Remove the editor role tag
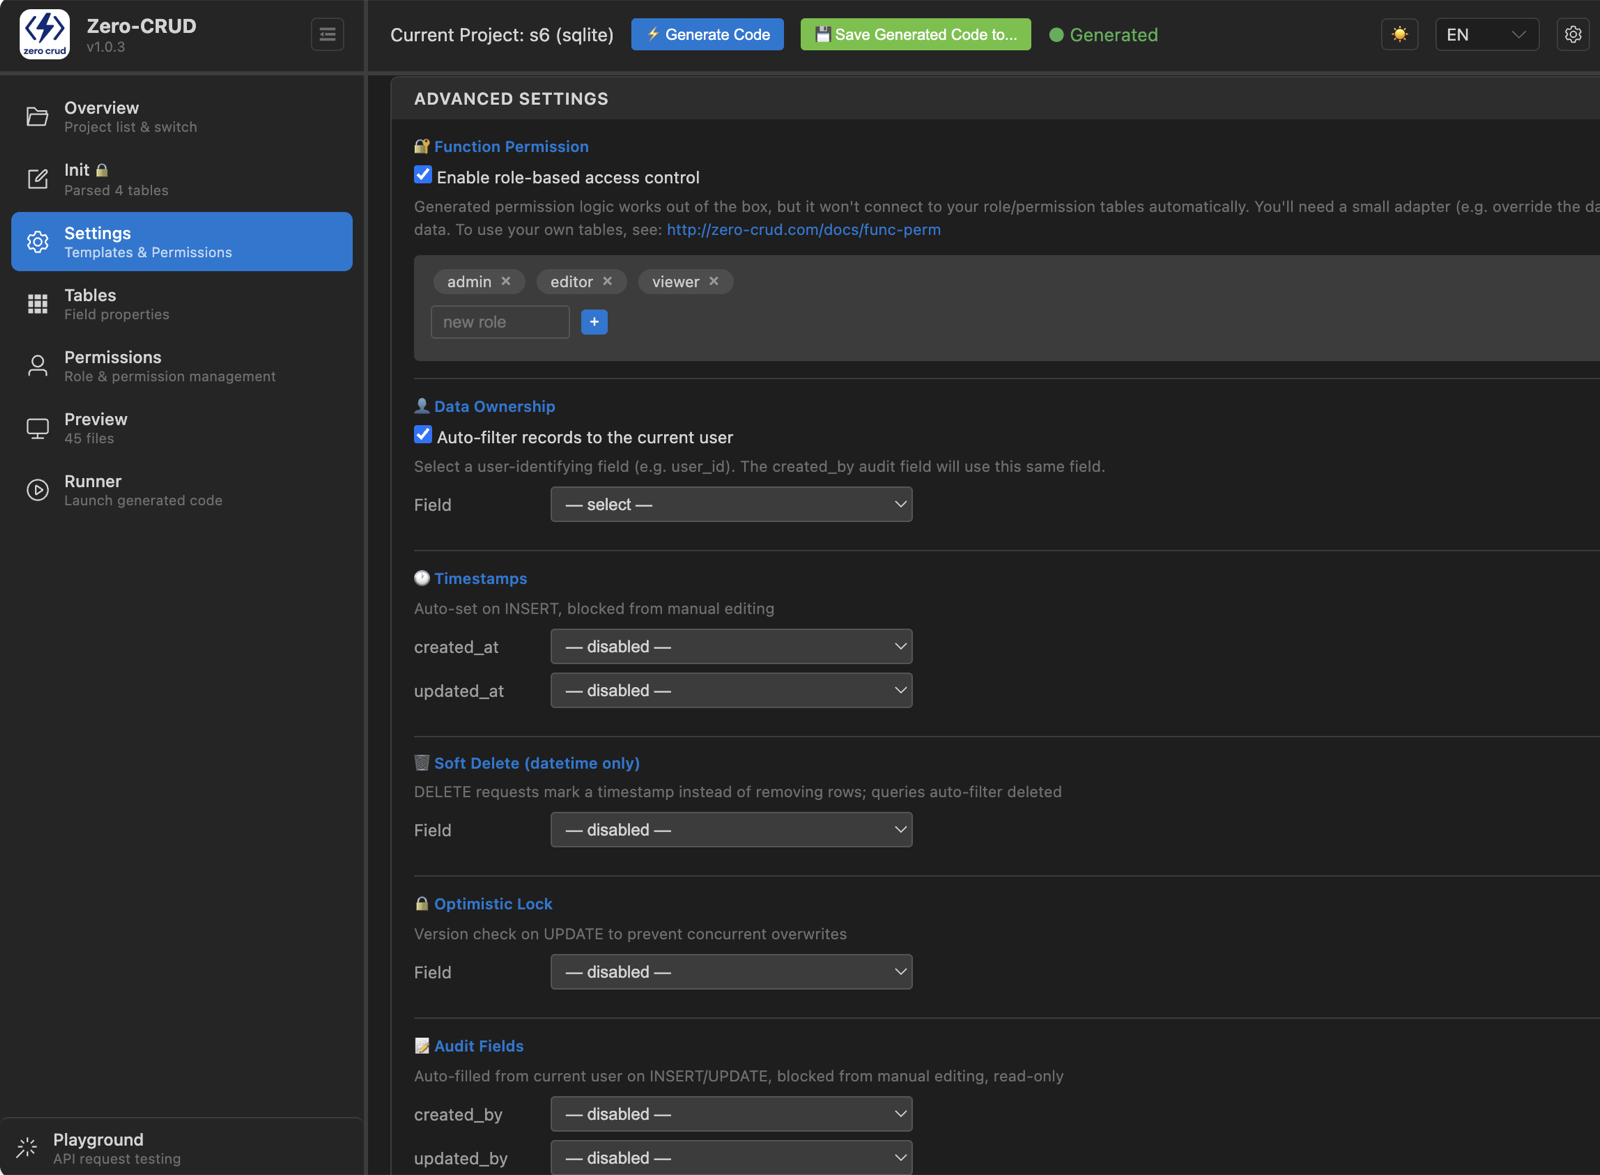The image size is (1600, 1175). pyautogui.click(x=607, y=281)
